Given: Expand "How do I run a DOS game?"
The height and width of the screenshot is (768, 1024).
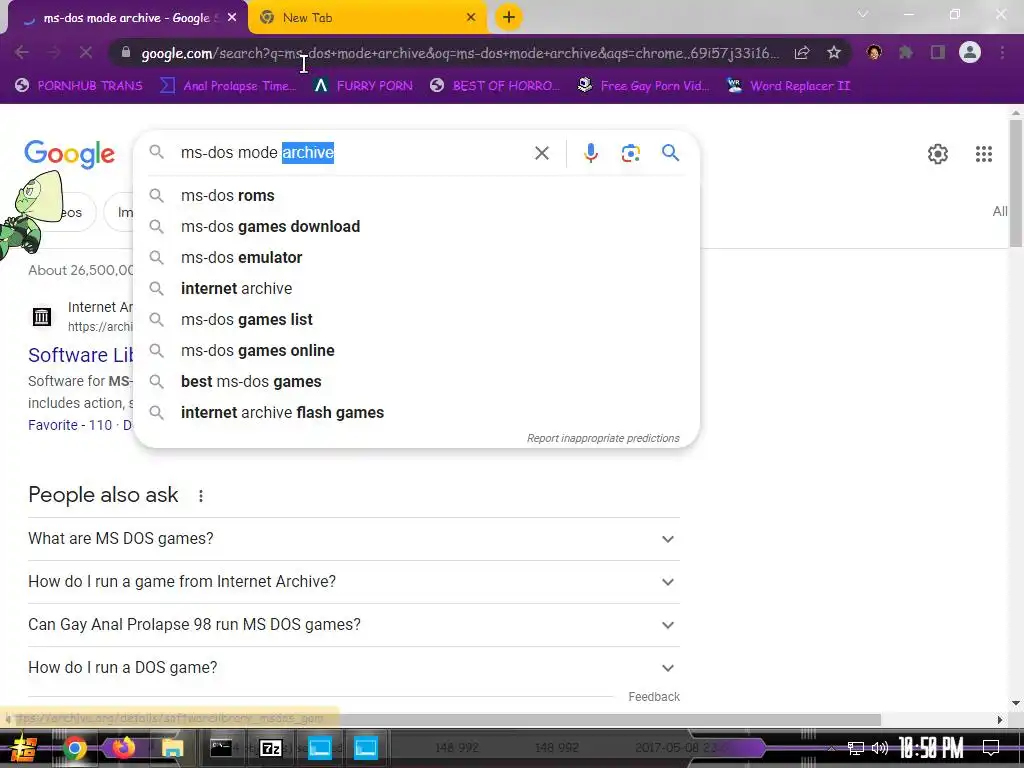Looking at the screenshot, I should (353, 668).
